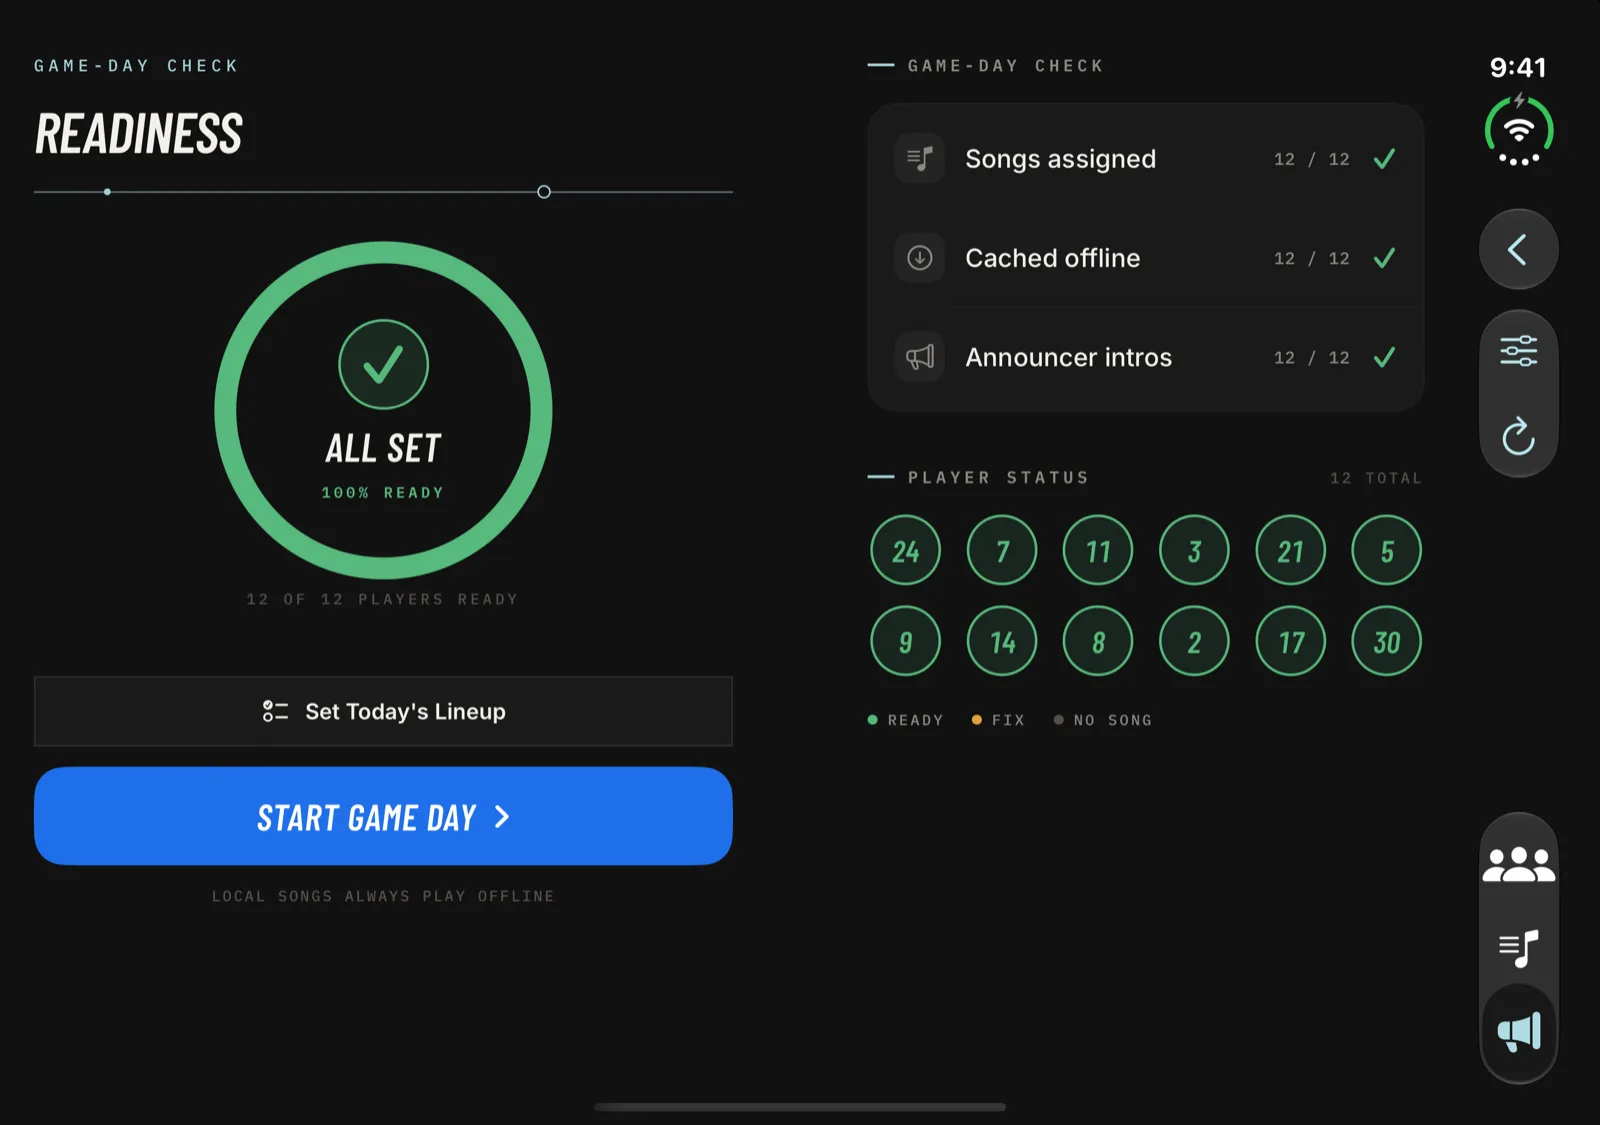Select player number 24
Image resolution: width=1600 pixels, height=1125 pixels.
(905, 550)
